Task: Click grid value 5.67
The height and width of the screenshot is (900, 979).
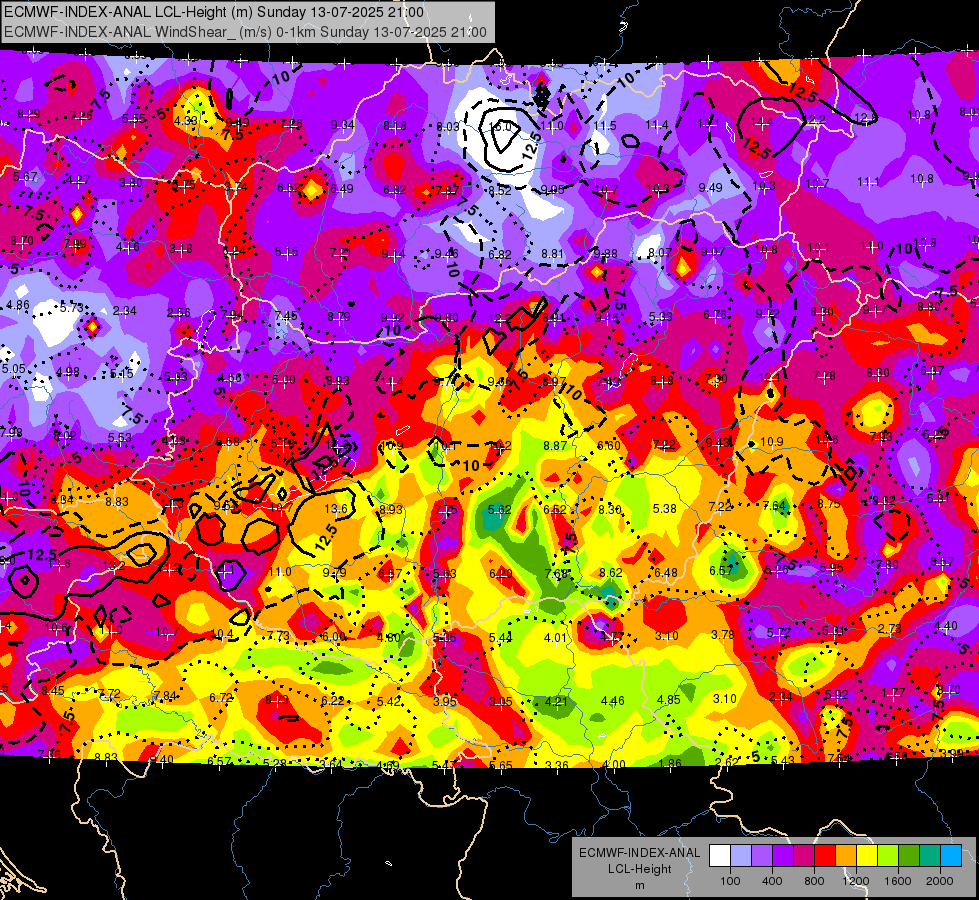Action: pyautogui.click(x=25, y=177)
